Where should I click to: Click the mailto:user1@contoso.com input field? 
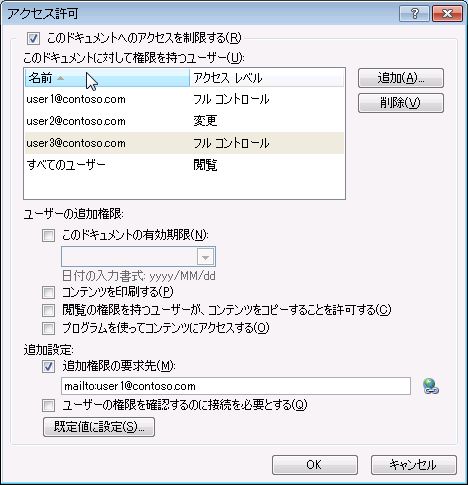(236, 386)
